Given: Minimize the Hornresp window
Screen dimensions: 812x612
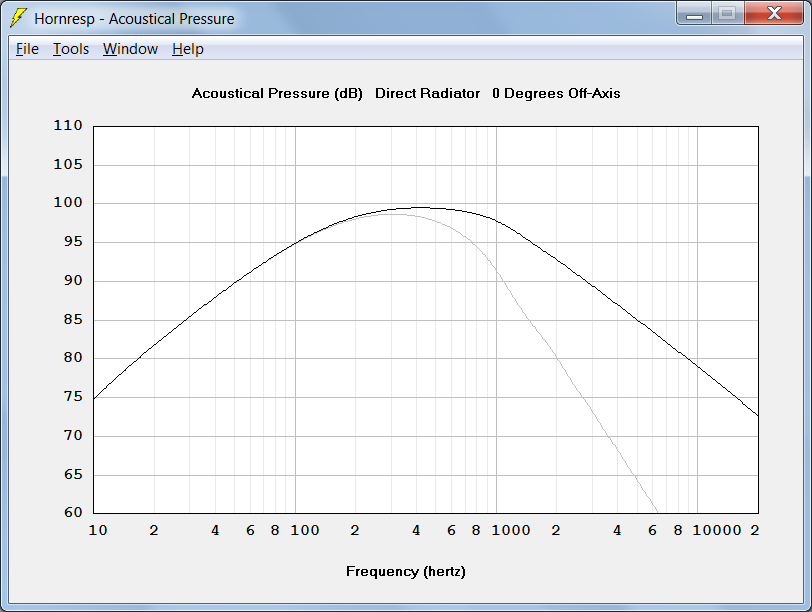Looking at the screenshot, I should [x=694, y=13].
